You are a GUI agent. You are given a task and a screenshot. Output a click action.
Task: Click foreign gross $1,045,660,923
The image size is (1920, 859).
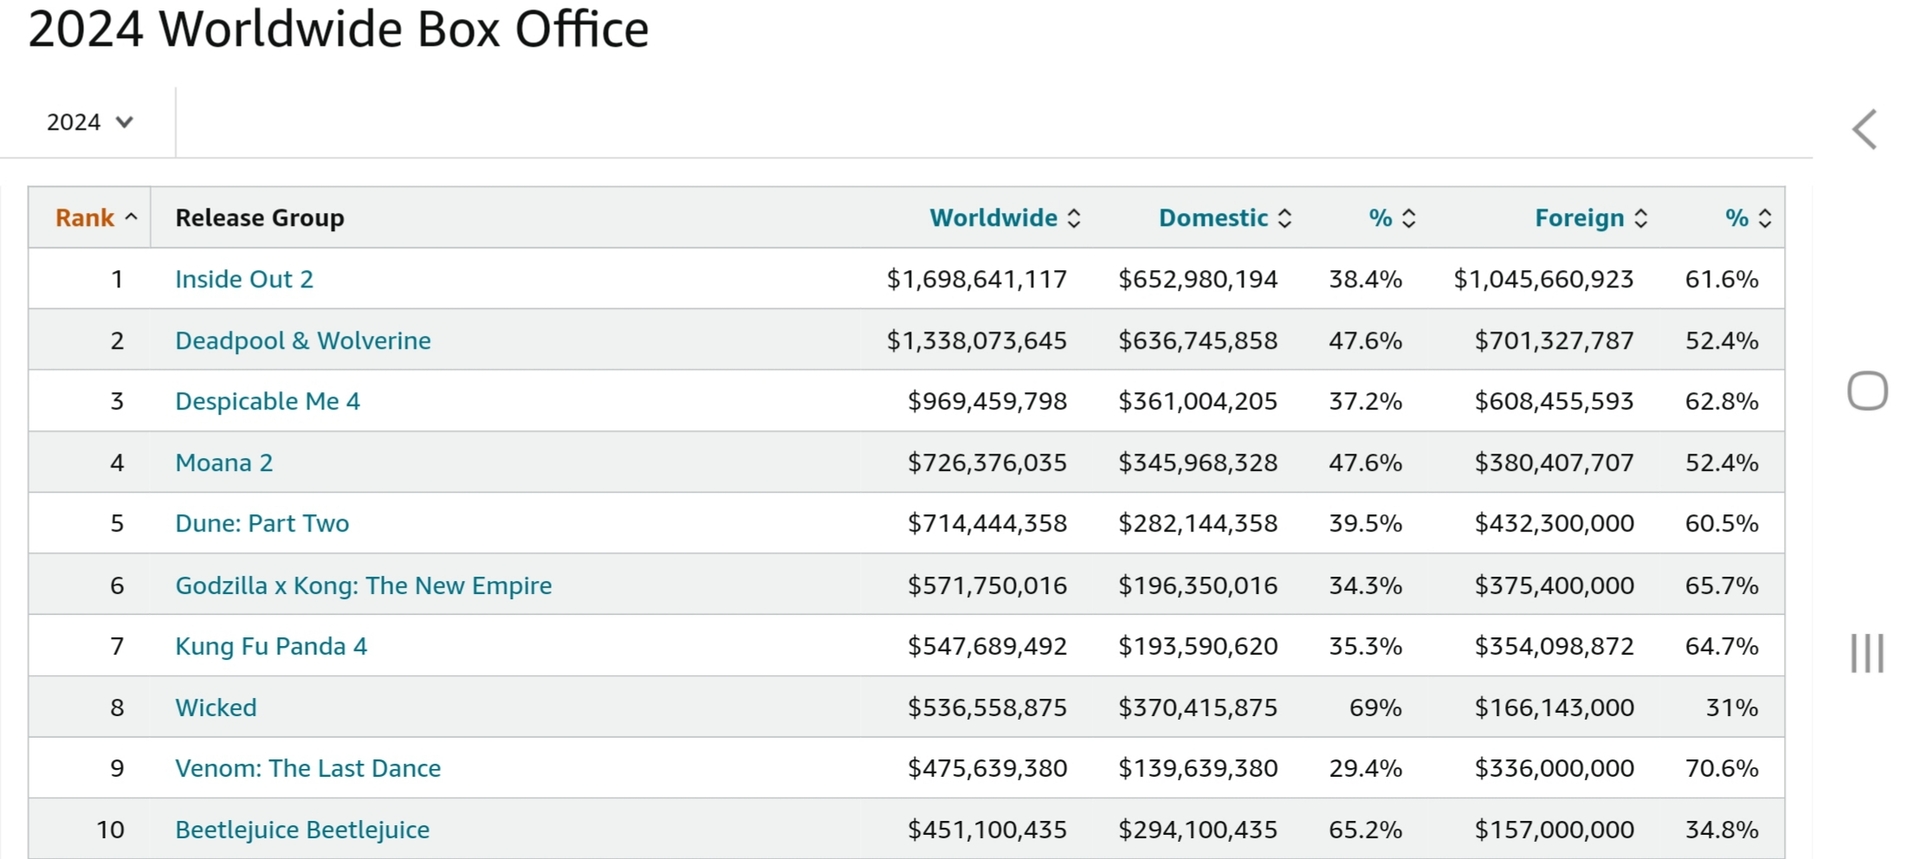coord(1544,279)
